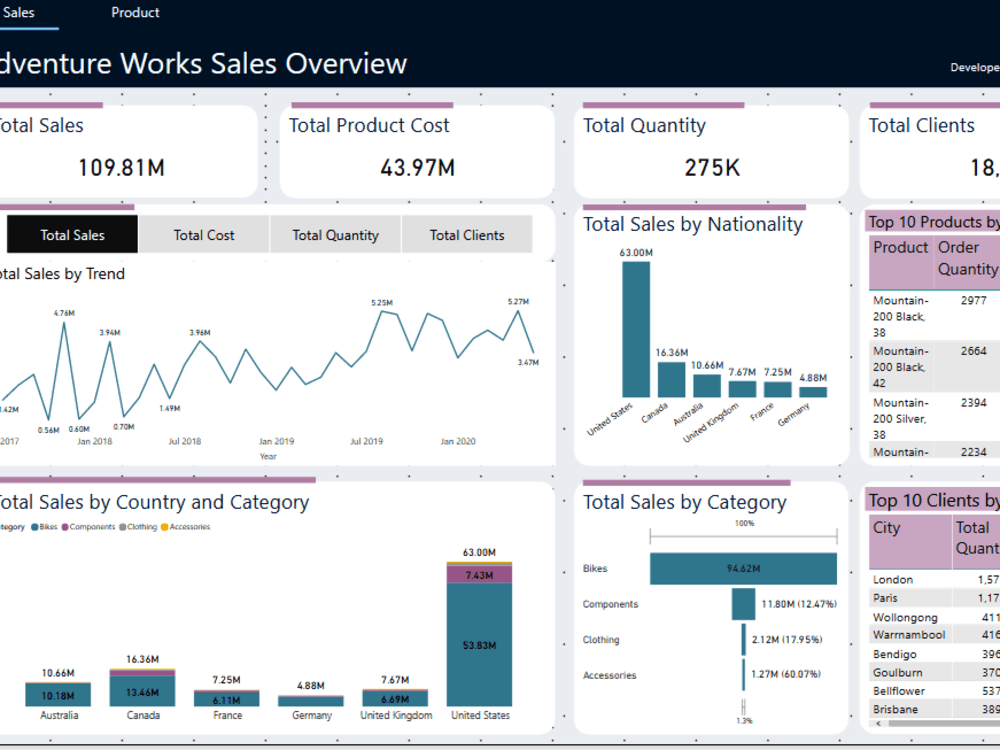Select the Bikes bar in Sales by Category
Screen dimensions: 1000x750
[741, 568]
